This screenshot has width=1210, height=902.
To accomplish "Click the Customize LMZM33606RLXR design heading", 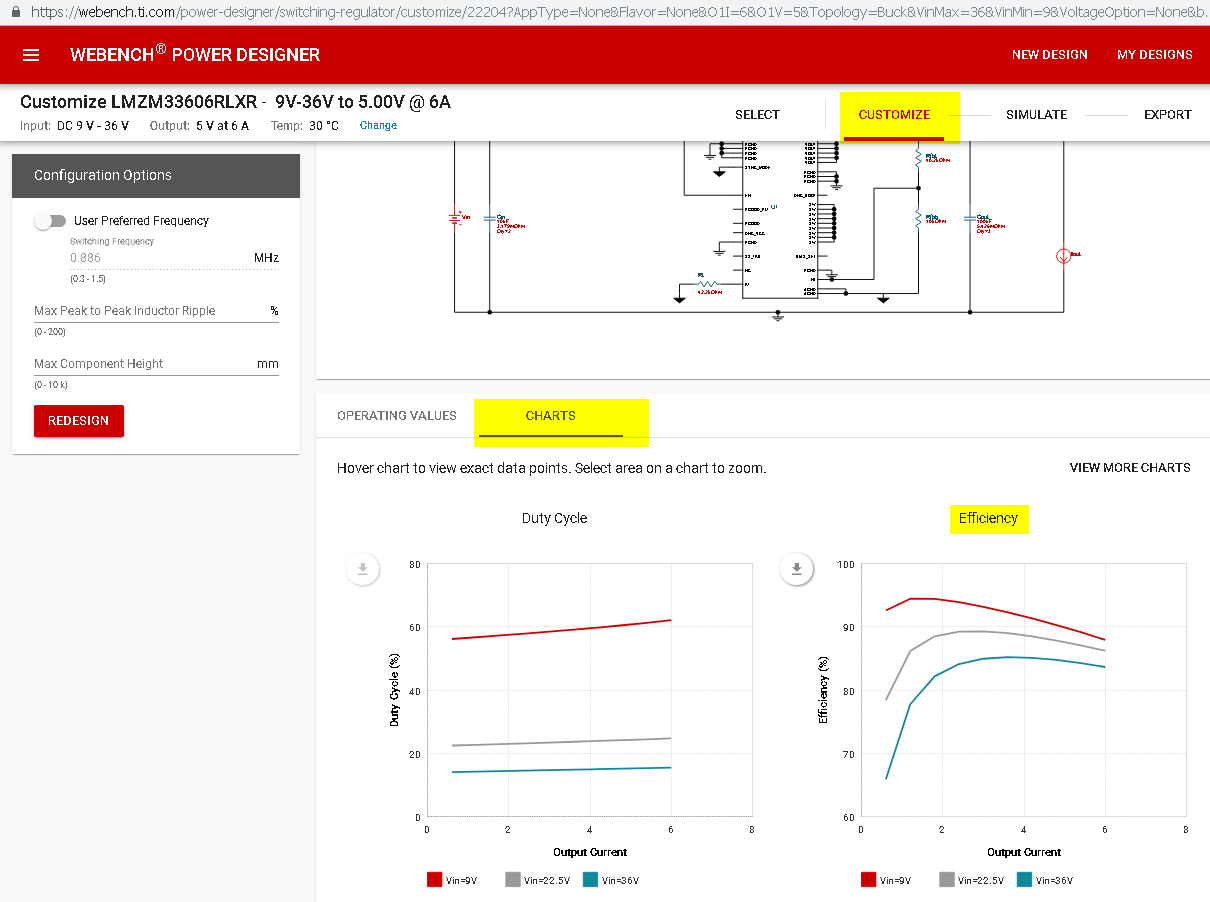I will point(235,102).
